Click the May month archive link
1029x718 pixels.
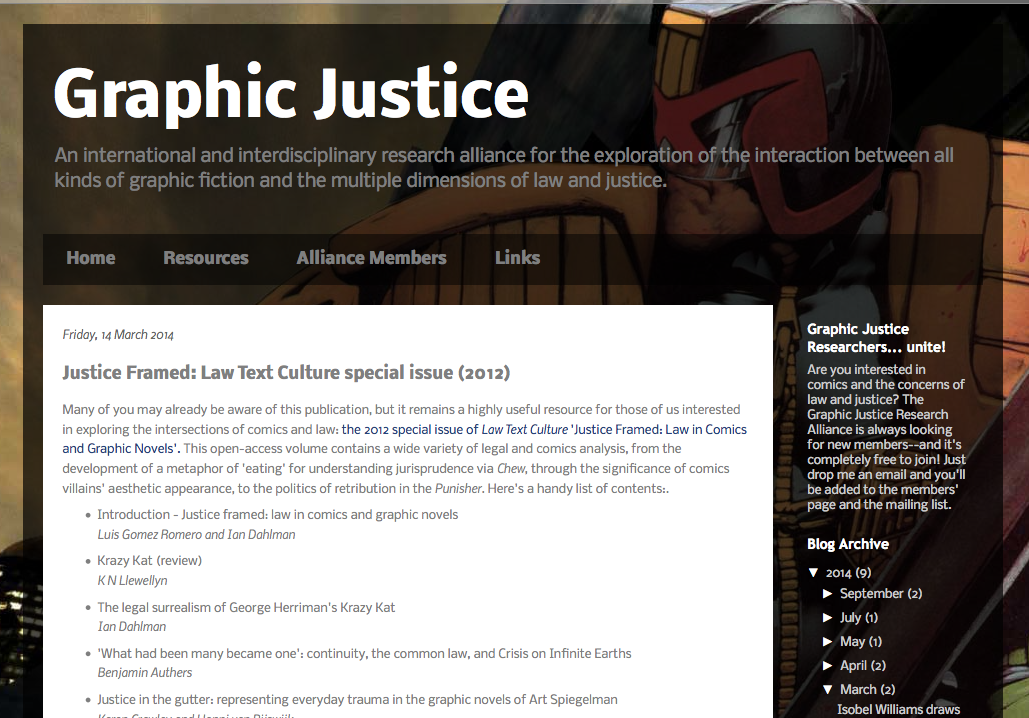[852, 641]
